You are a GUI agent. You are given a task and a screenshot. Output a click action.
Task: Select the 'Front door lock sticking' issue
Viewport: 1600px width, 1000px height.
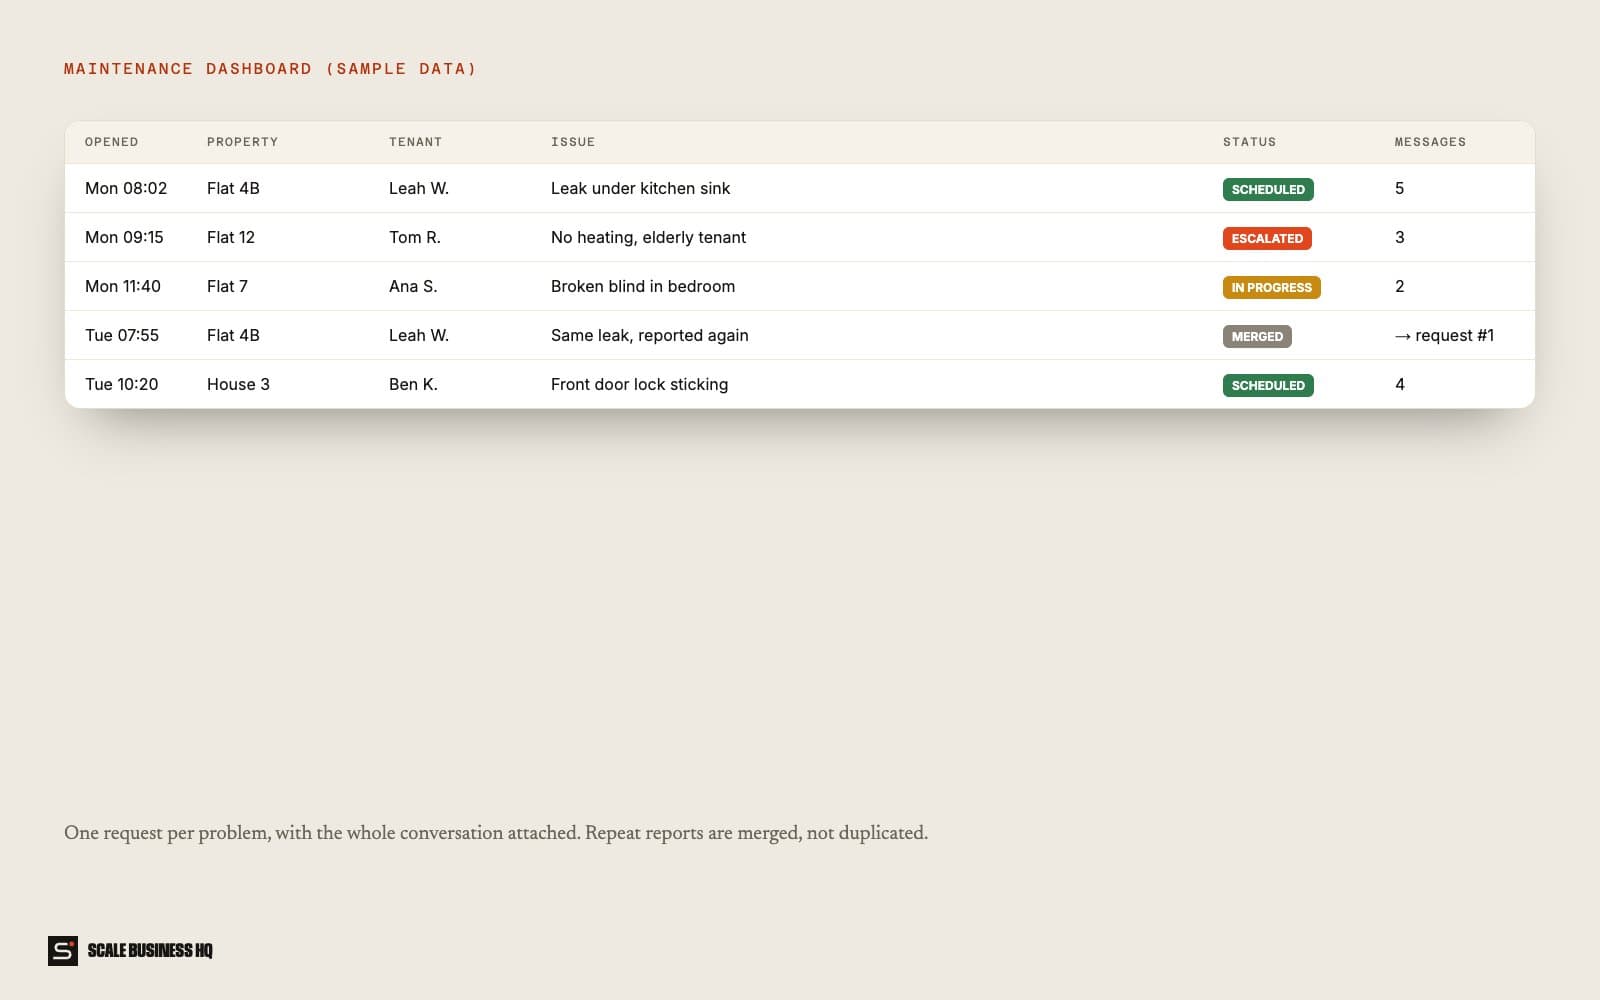(x=640, y=384)
